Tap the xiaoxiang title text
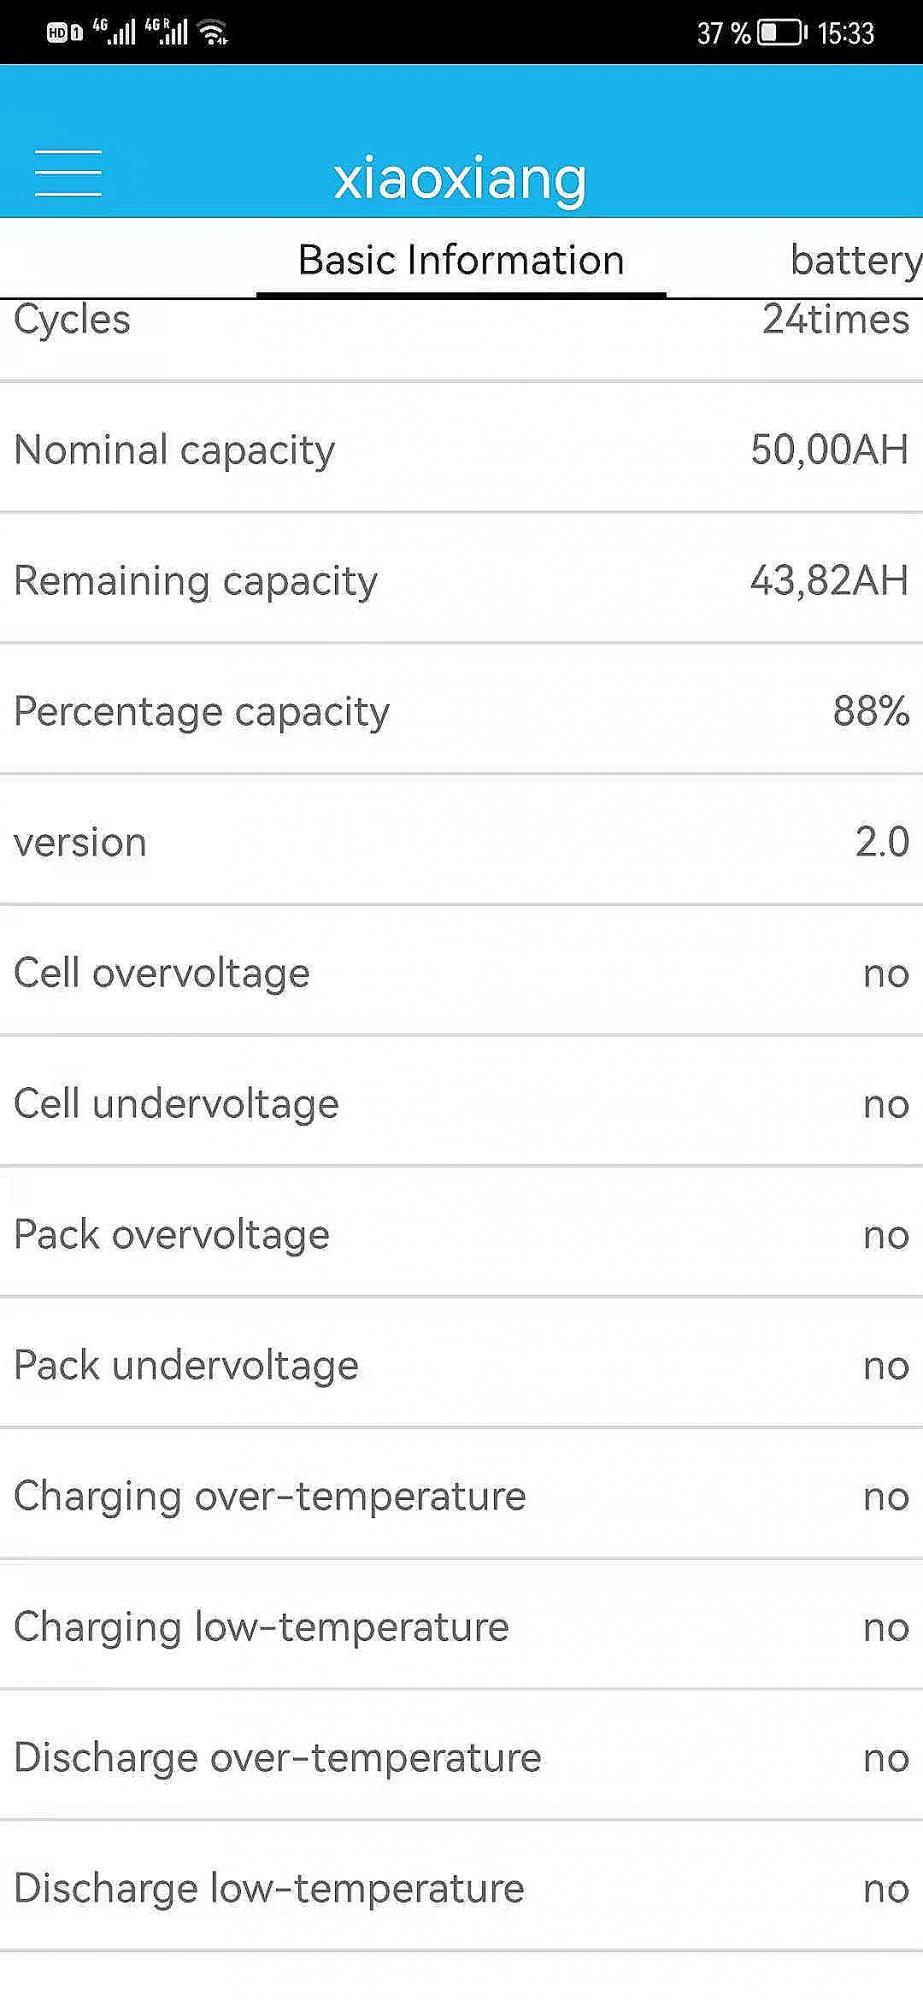The width and height of the screenshot is (923, 2000). point(460,179)
